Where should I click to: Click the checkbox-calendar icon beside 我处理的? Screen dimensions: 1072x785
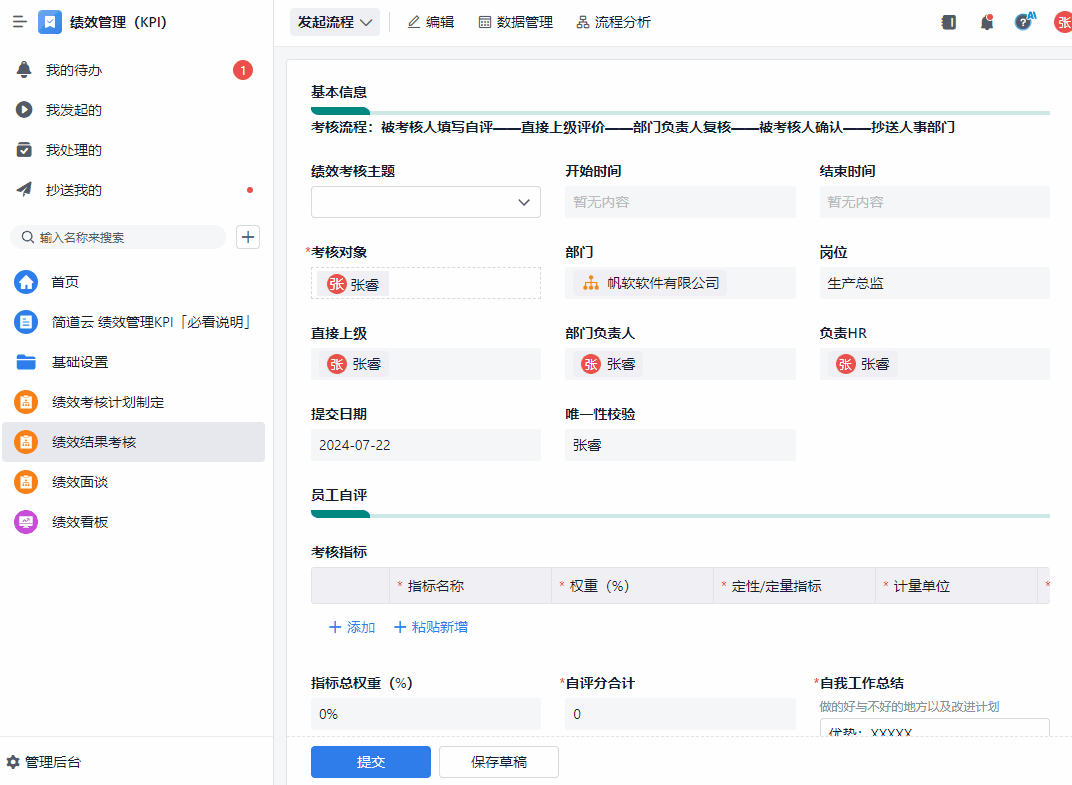[x=24, y=150]
